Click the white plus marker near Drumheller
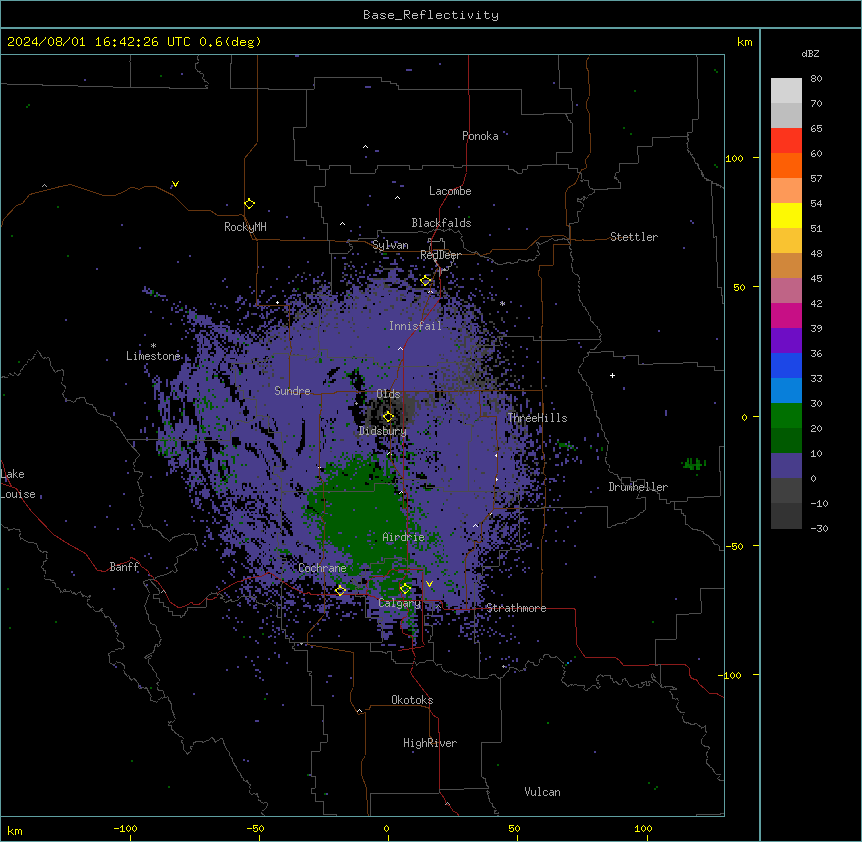The image size is (862, 842). click(612, 375)
